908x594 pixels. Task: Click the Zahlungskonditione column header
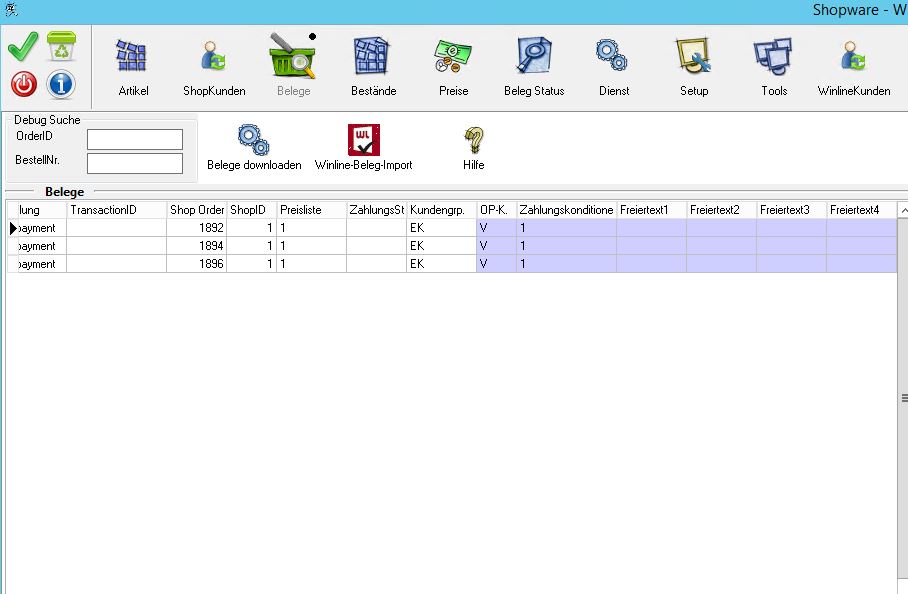(566, 210)
